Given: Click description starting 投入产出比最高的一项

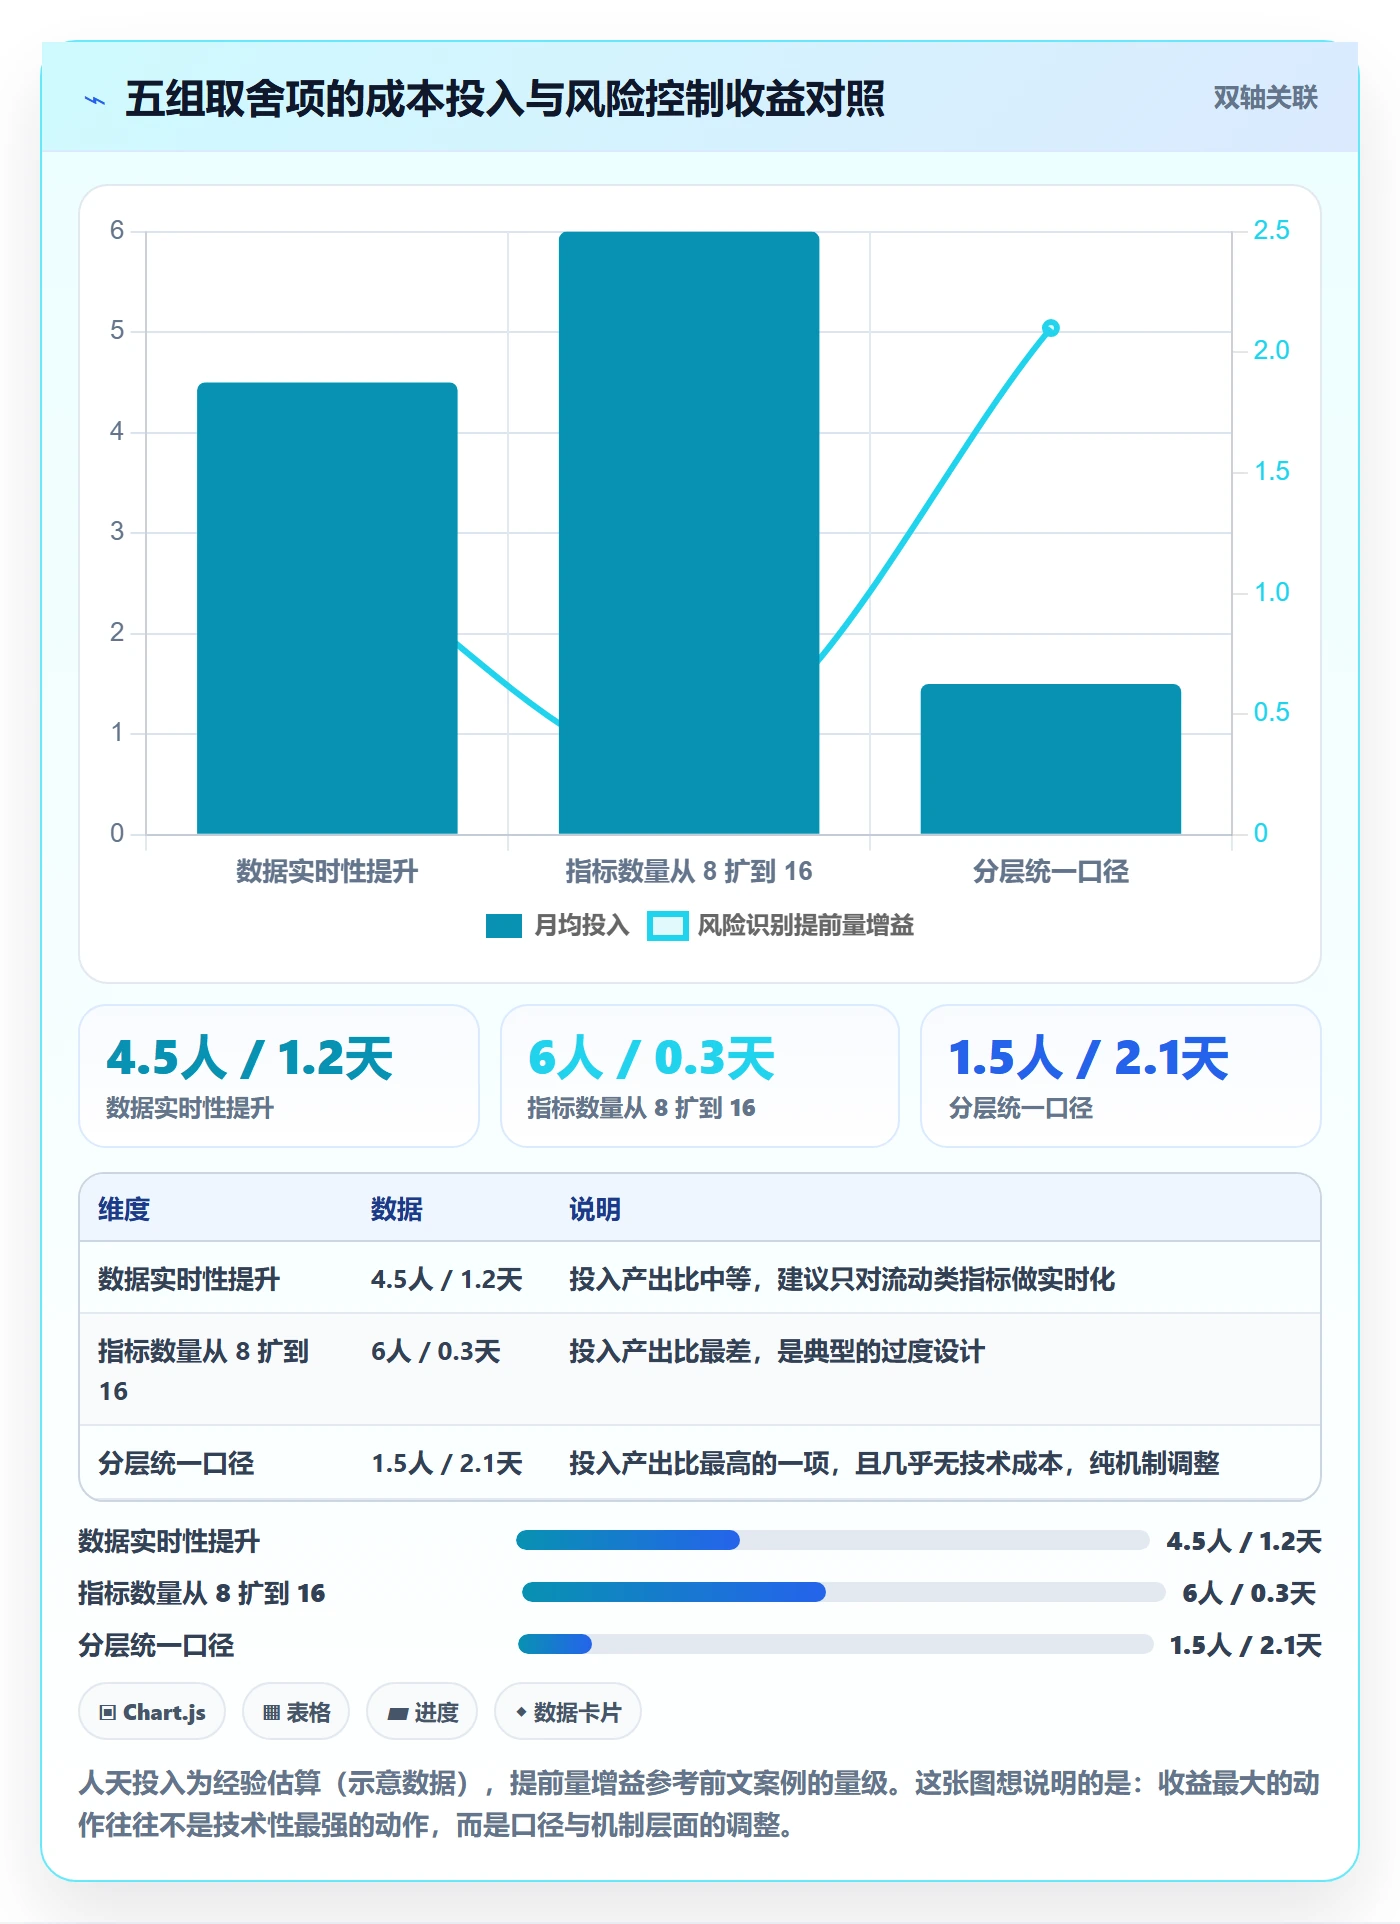Looking at the screenshot, I should 894,1464.
